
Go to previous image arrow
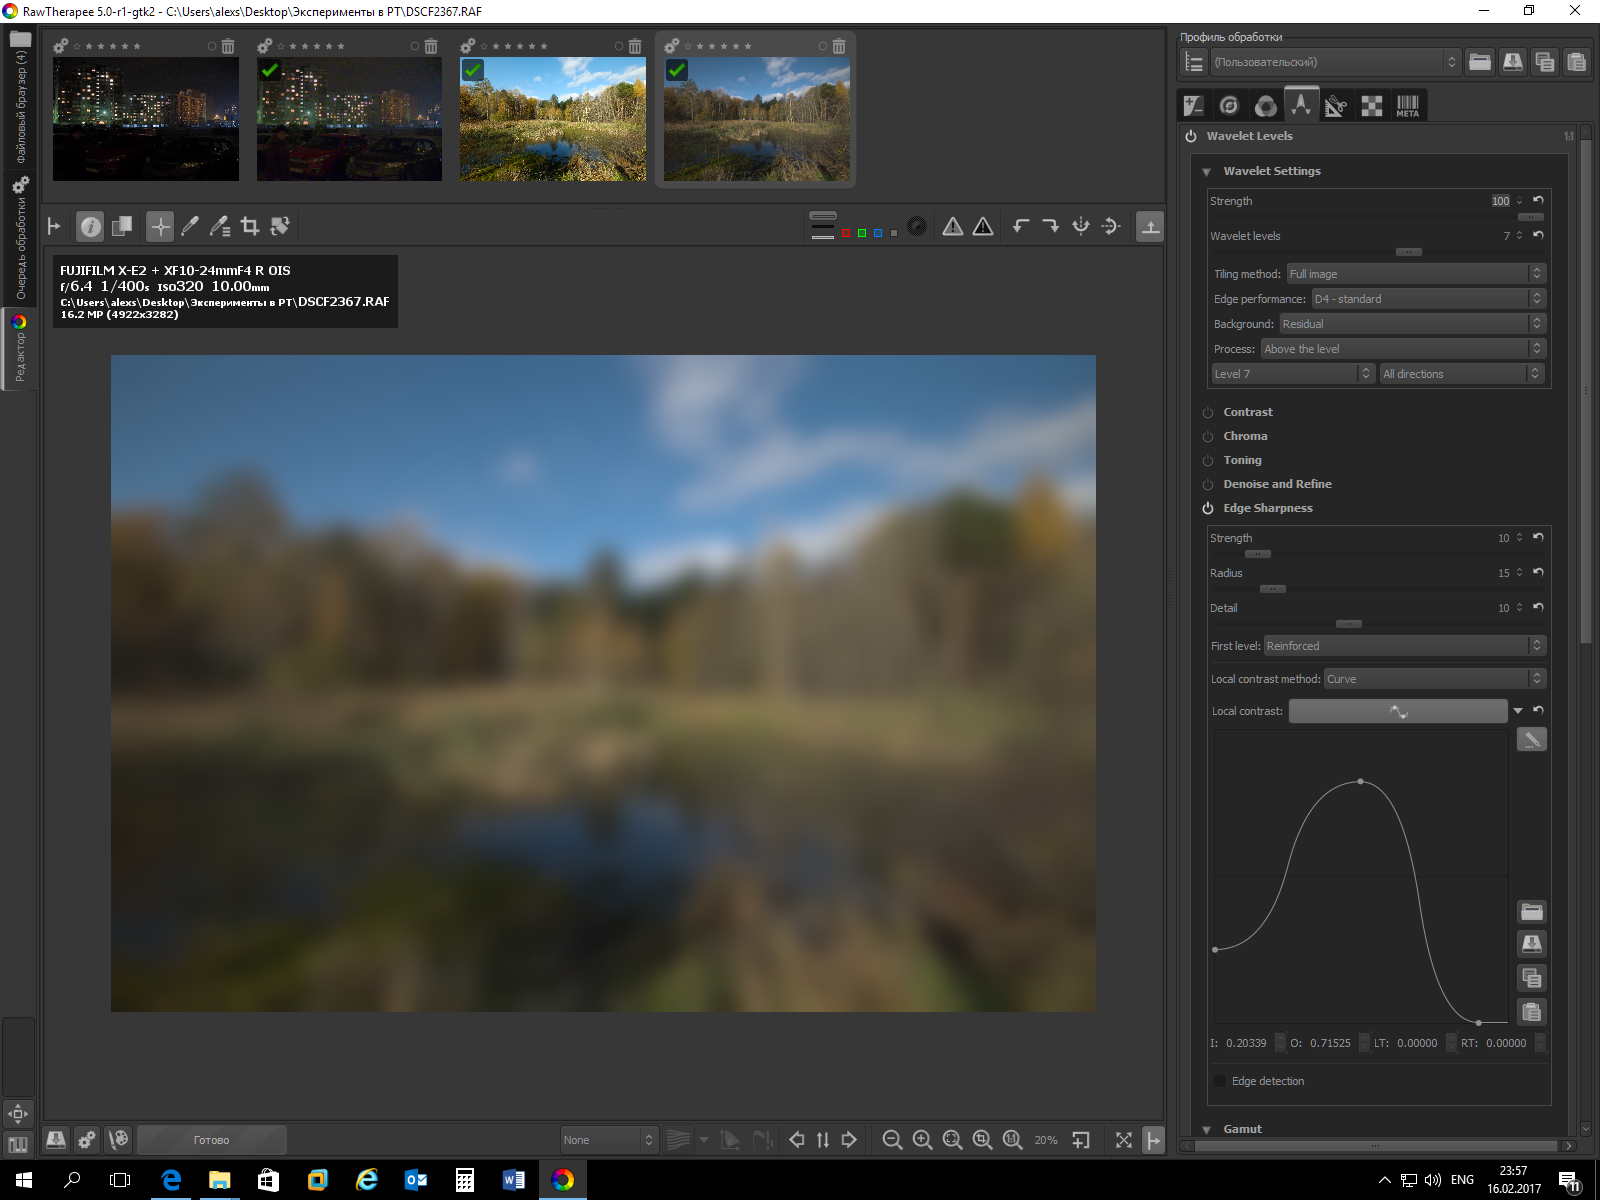797,1140
